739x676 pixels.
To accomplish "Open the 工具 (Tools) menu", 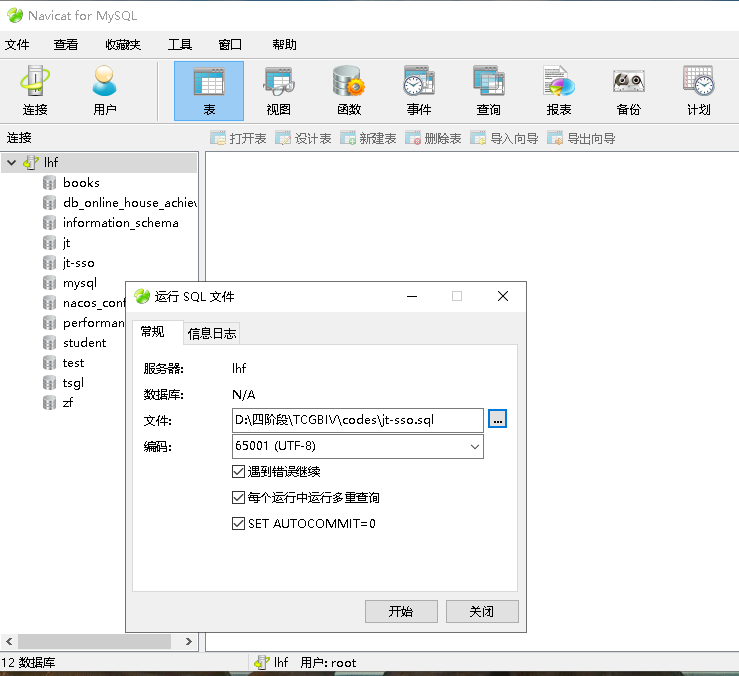I will coord(180,45).
